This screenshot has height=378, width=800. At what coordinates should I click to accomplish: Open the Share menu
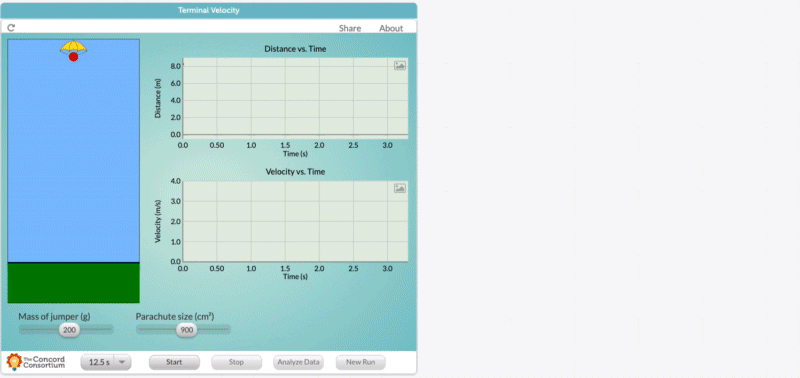tap(350, 28)
